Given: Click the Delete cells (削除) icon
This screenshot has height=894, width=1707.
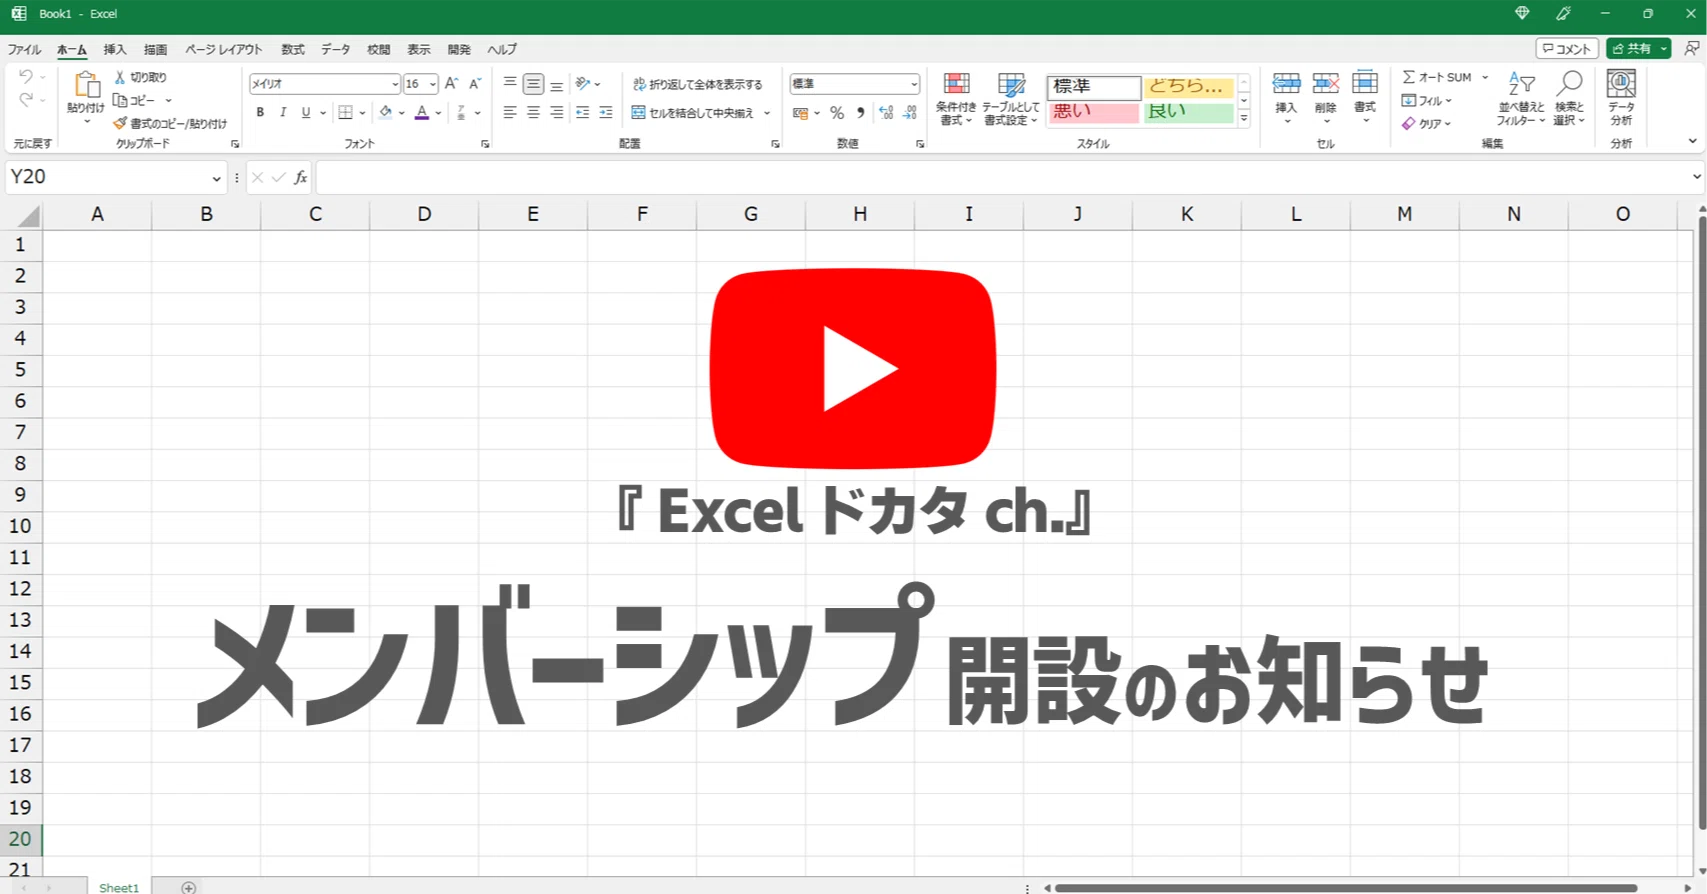Looking at the screenshot, I should coord(1326,84).
